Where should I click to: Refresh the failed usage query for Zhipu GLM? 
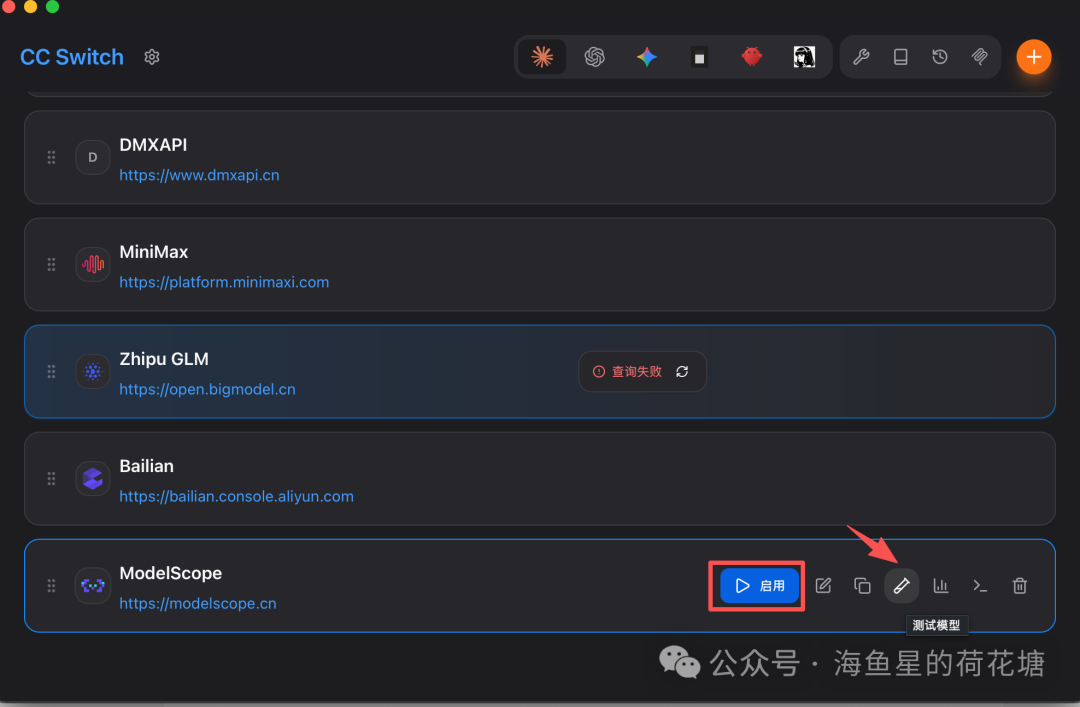tap(682, 372)
